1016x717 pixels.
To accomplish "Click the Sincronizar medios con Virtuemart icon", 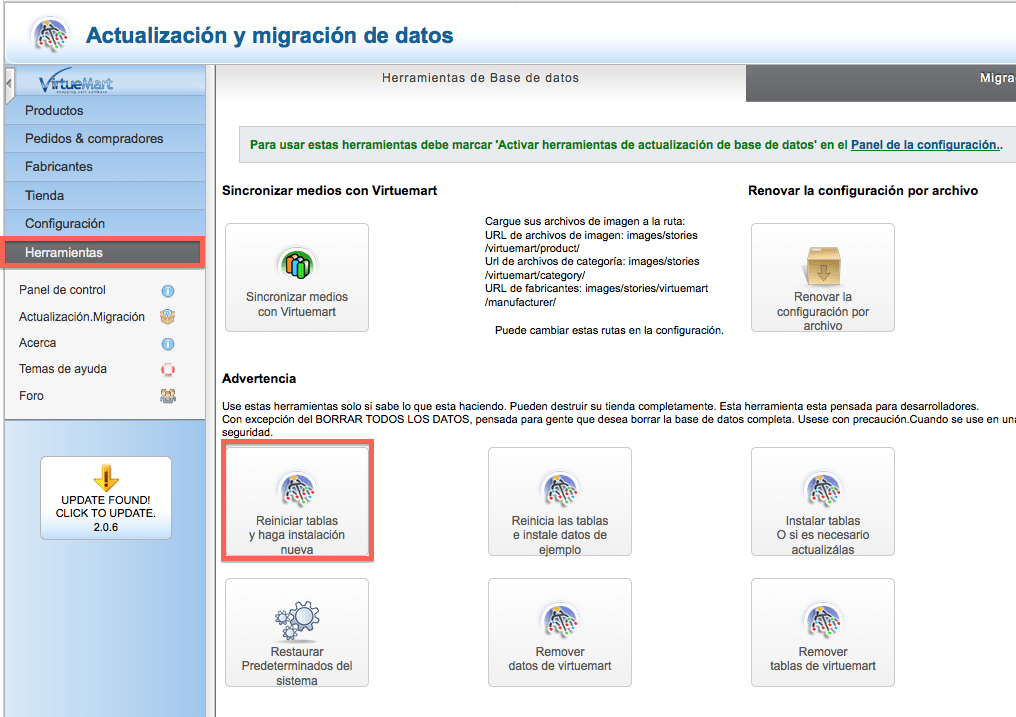I will coord(297,264).
